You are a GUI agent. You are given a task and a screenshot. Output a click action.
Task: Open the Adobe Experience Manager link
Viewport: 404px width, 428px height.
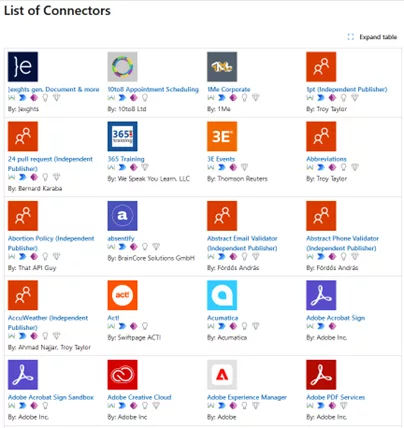pos(247,397)
